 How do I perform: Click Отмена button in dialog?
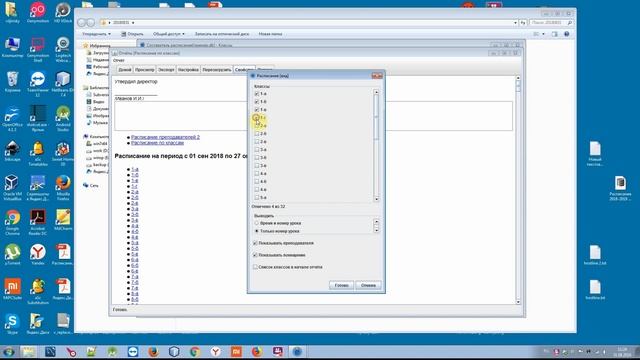point(368,285)
